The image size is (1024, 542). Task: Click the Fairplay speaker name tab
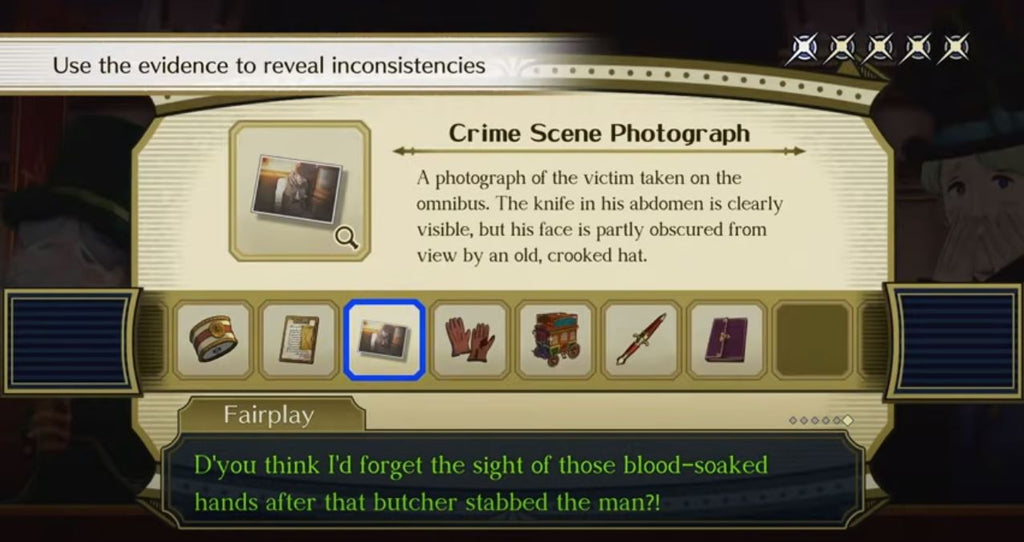269,415
